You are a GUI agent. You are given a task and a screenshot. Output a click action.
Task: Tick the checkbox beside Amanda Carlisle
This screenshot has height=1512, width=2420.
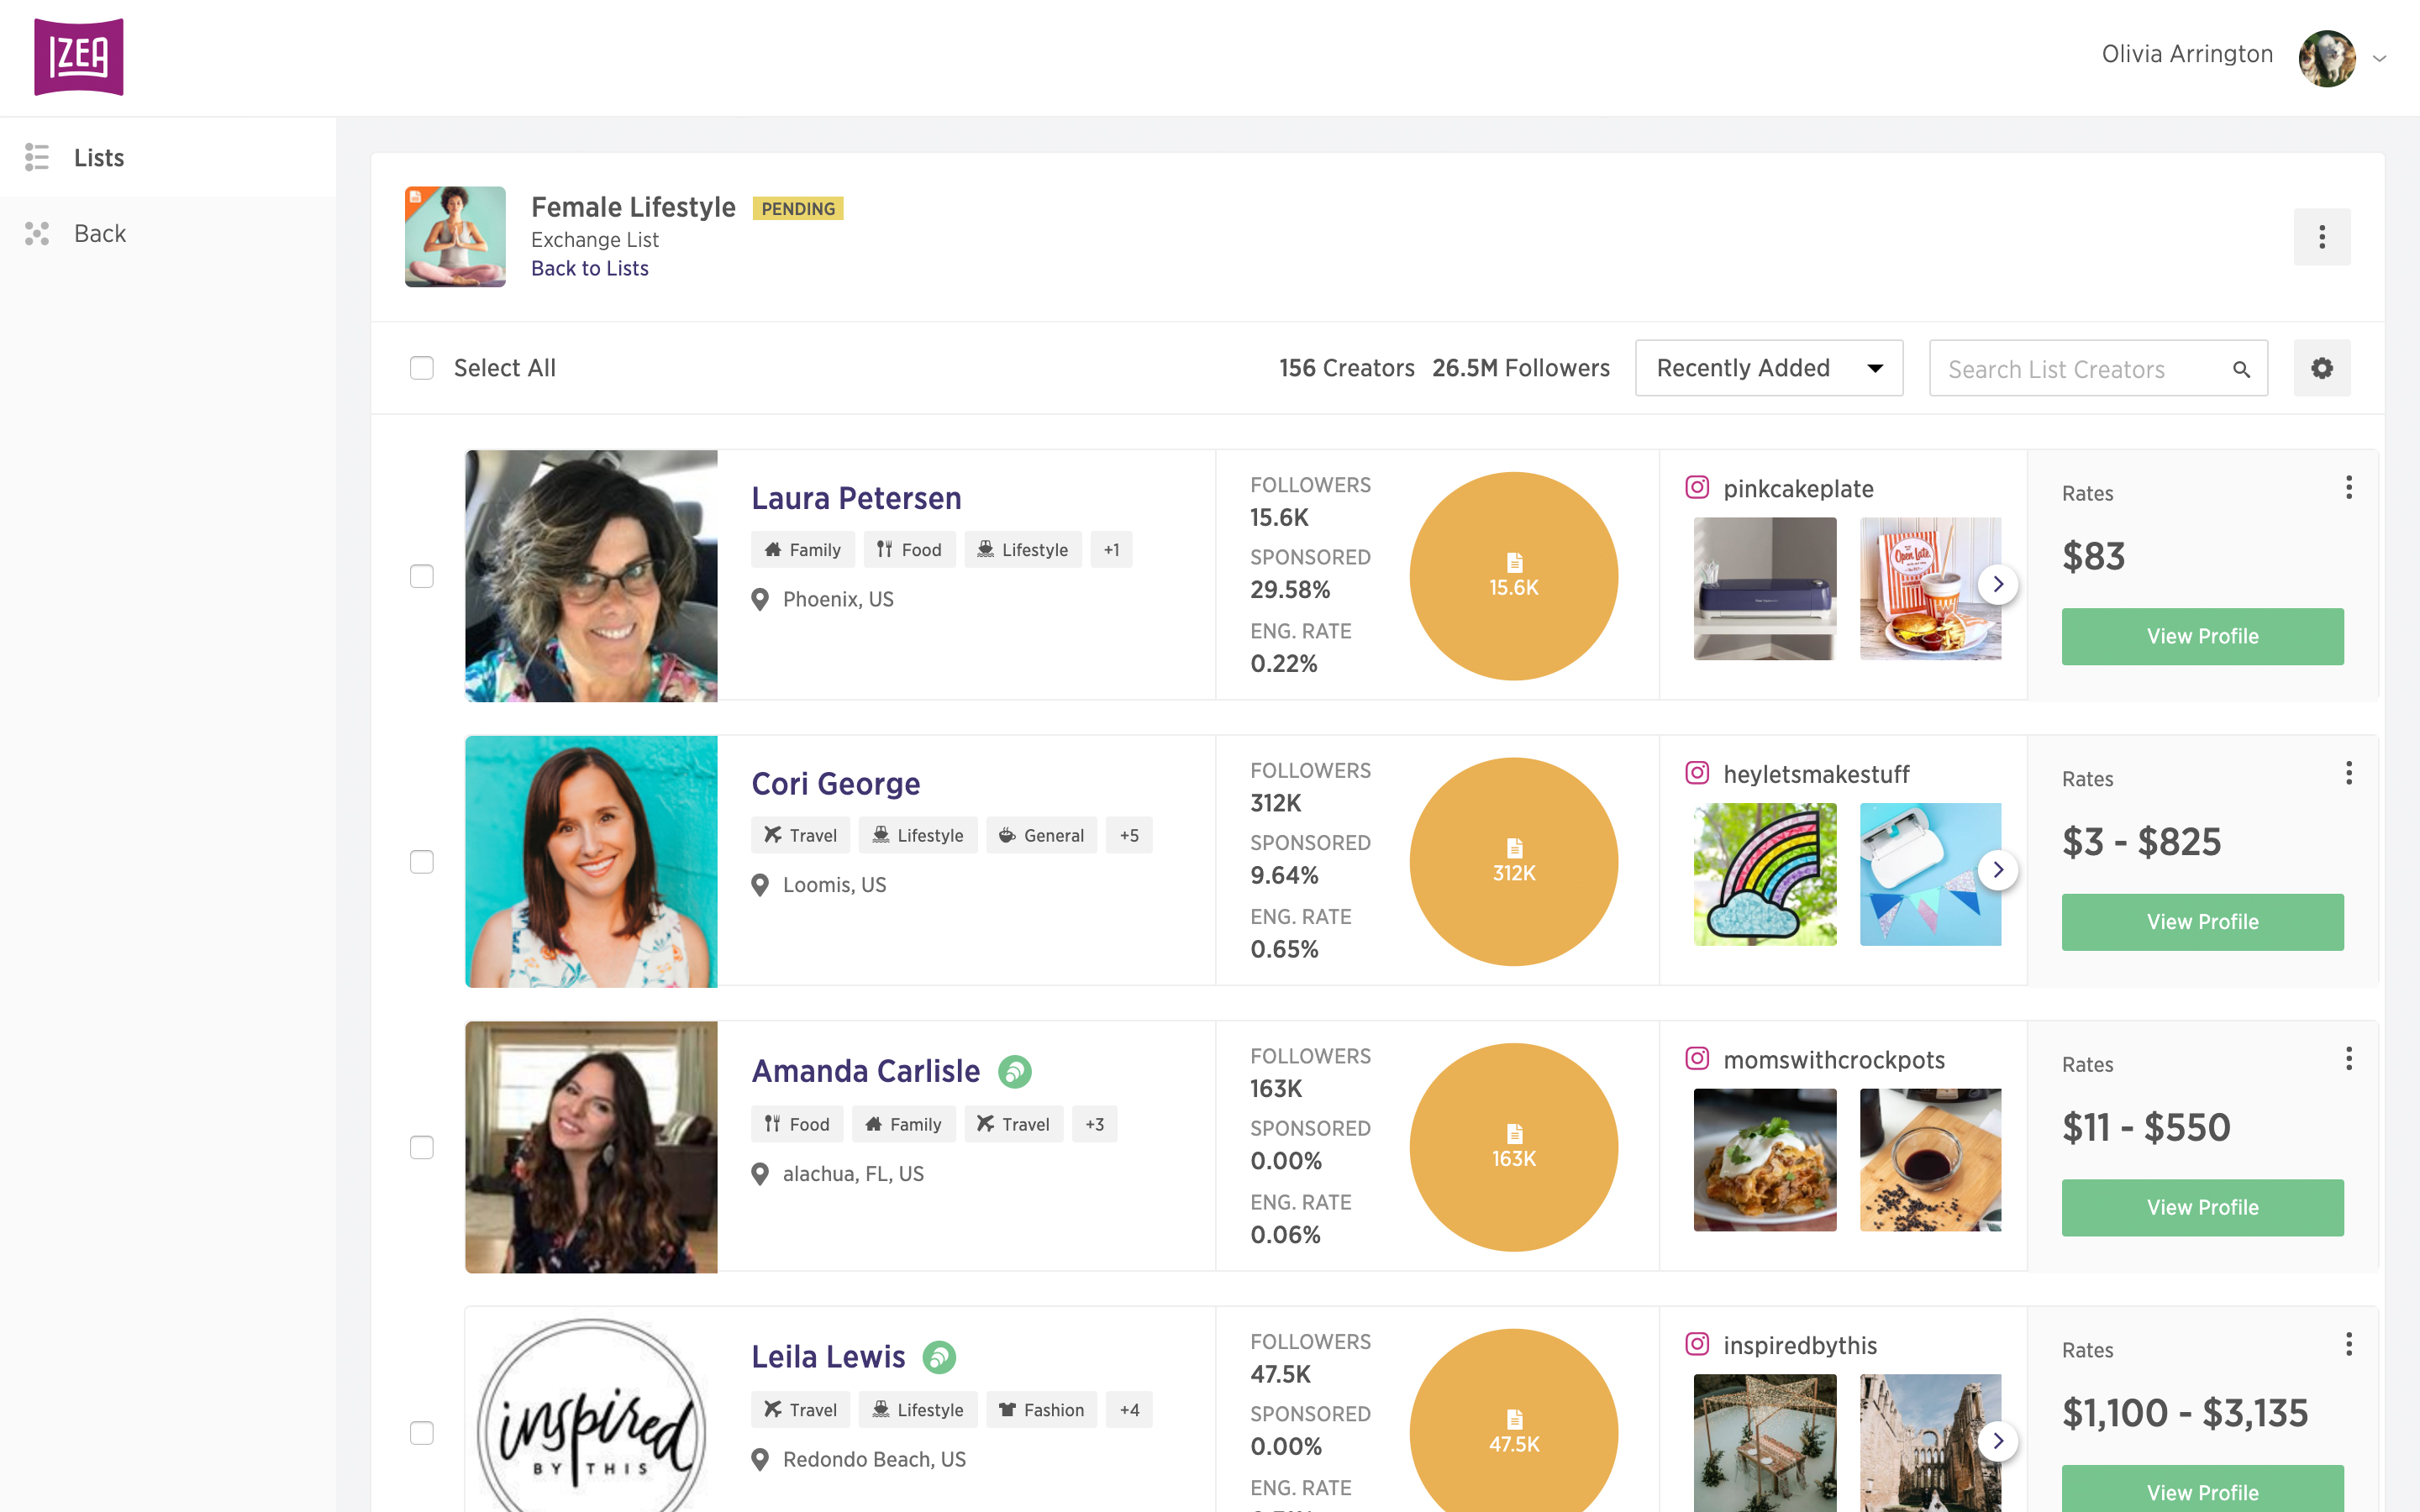[x=422, y=1147]
